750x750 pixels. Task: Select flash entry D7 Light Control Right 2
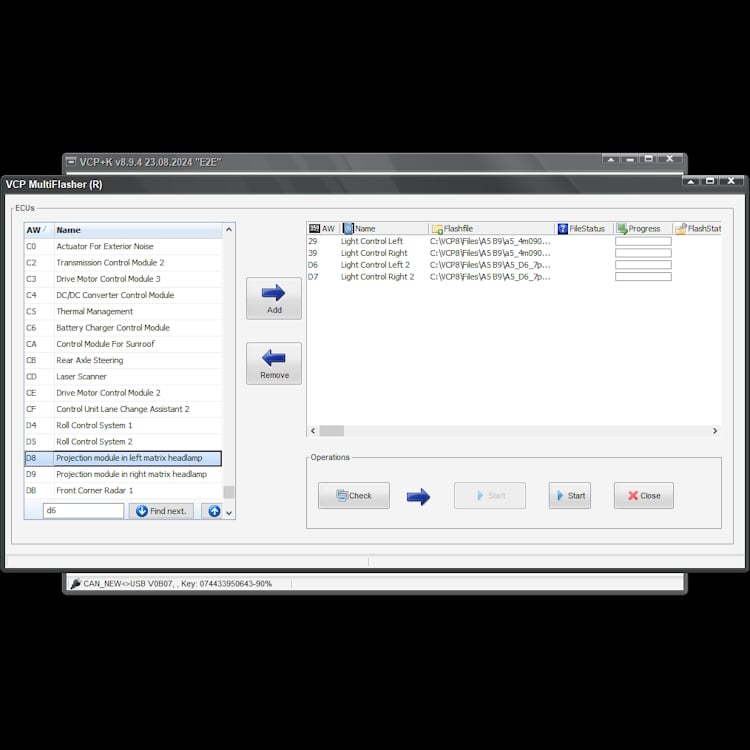pos(514,276)
